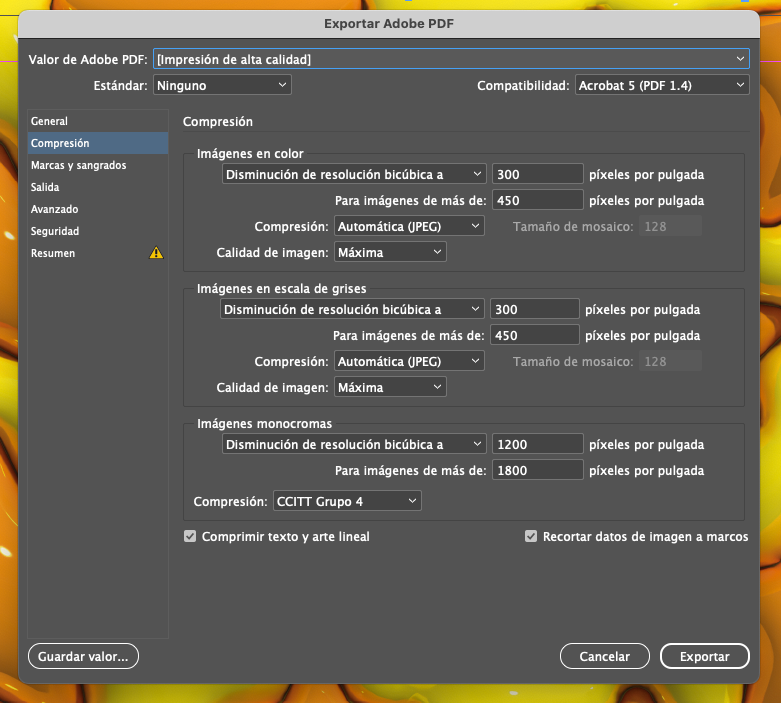The image size is (781, 703).
Task: Open Compresión dropdown under escala de grises
Action: point(409,361)
